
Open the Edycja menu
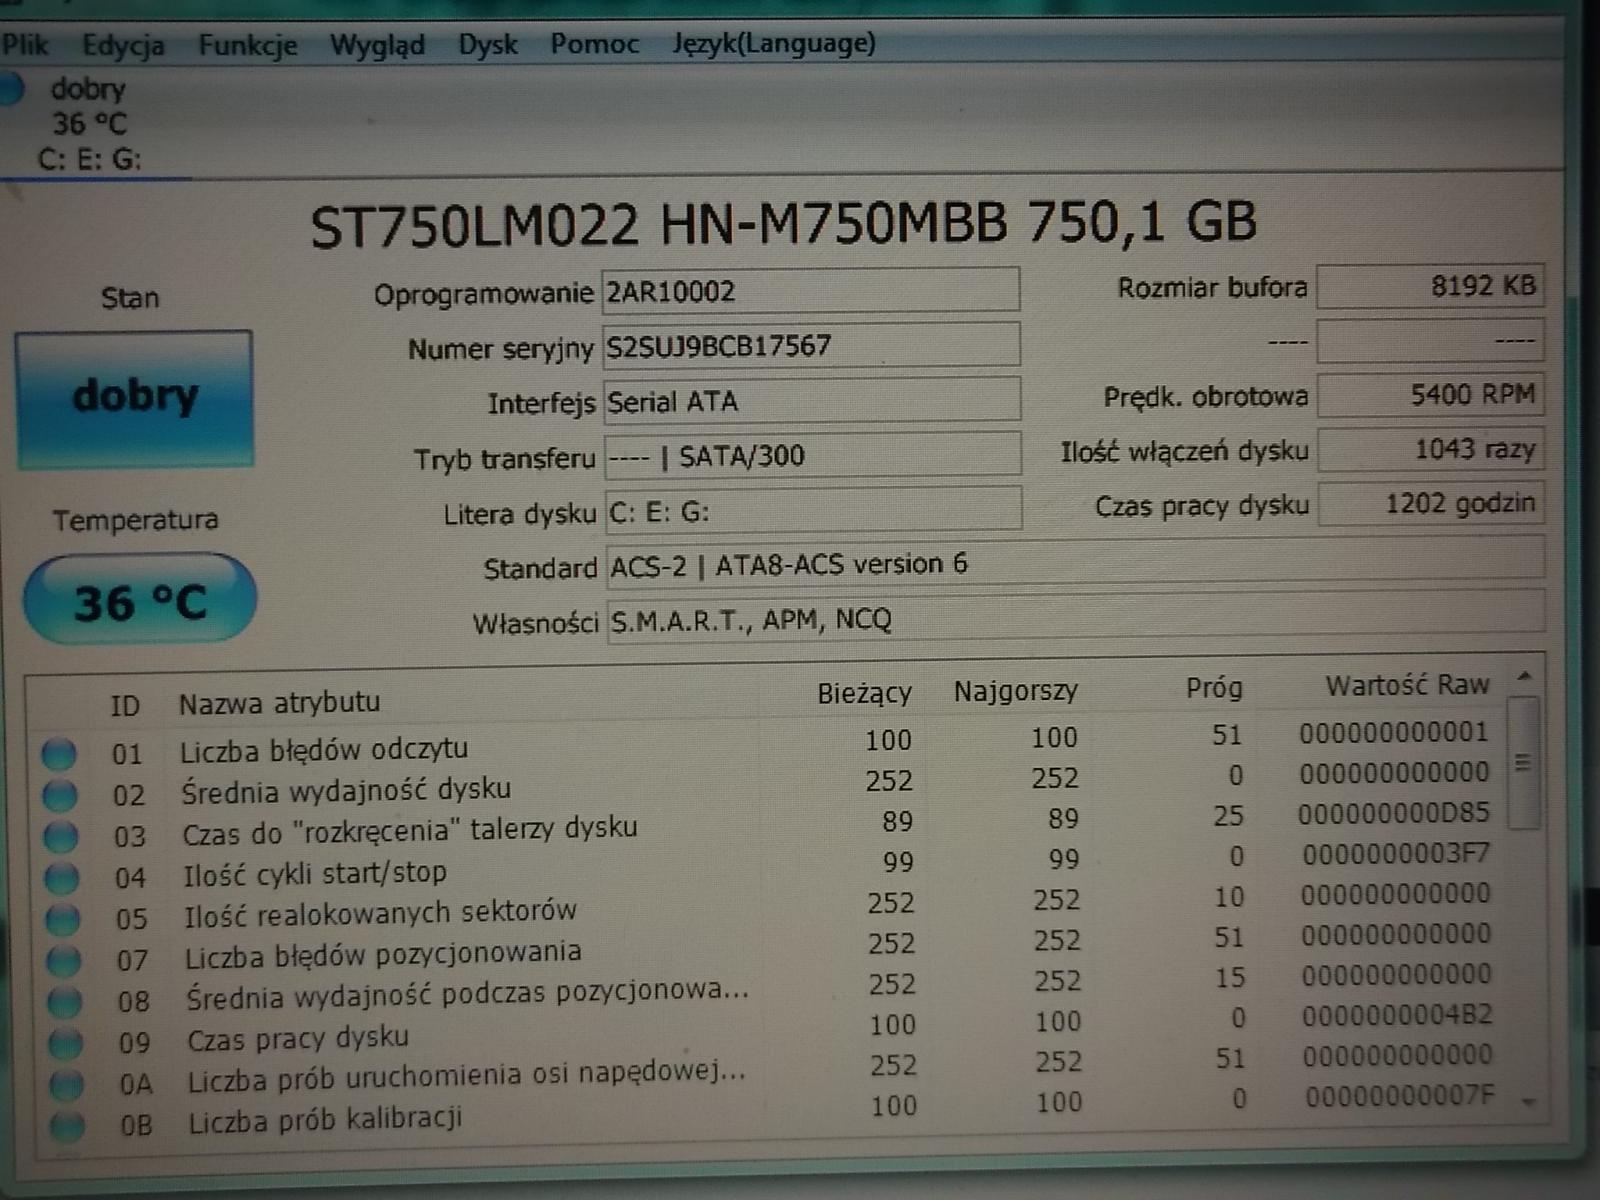(x=123, y=46)
